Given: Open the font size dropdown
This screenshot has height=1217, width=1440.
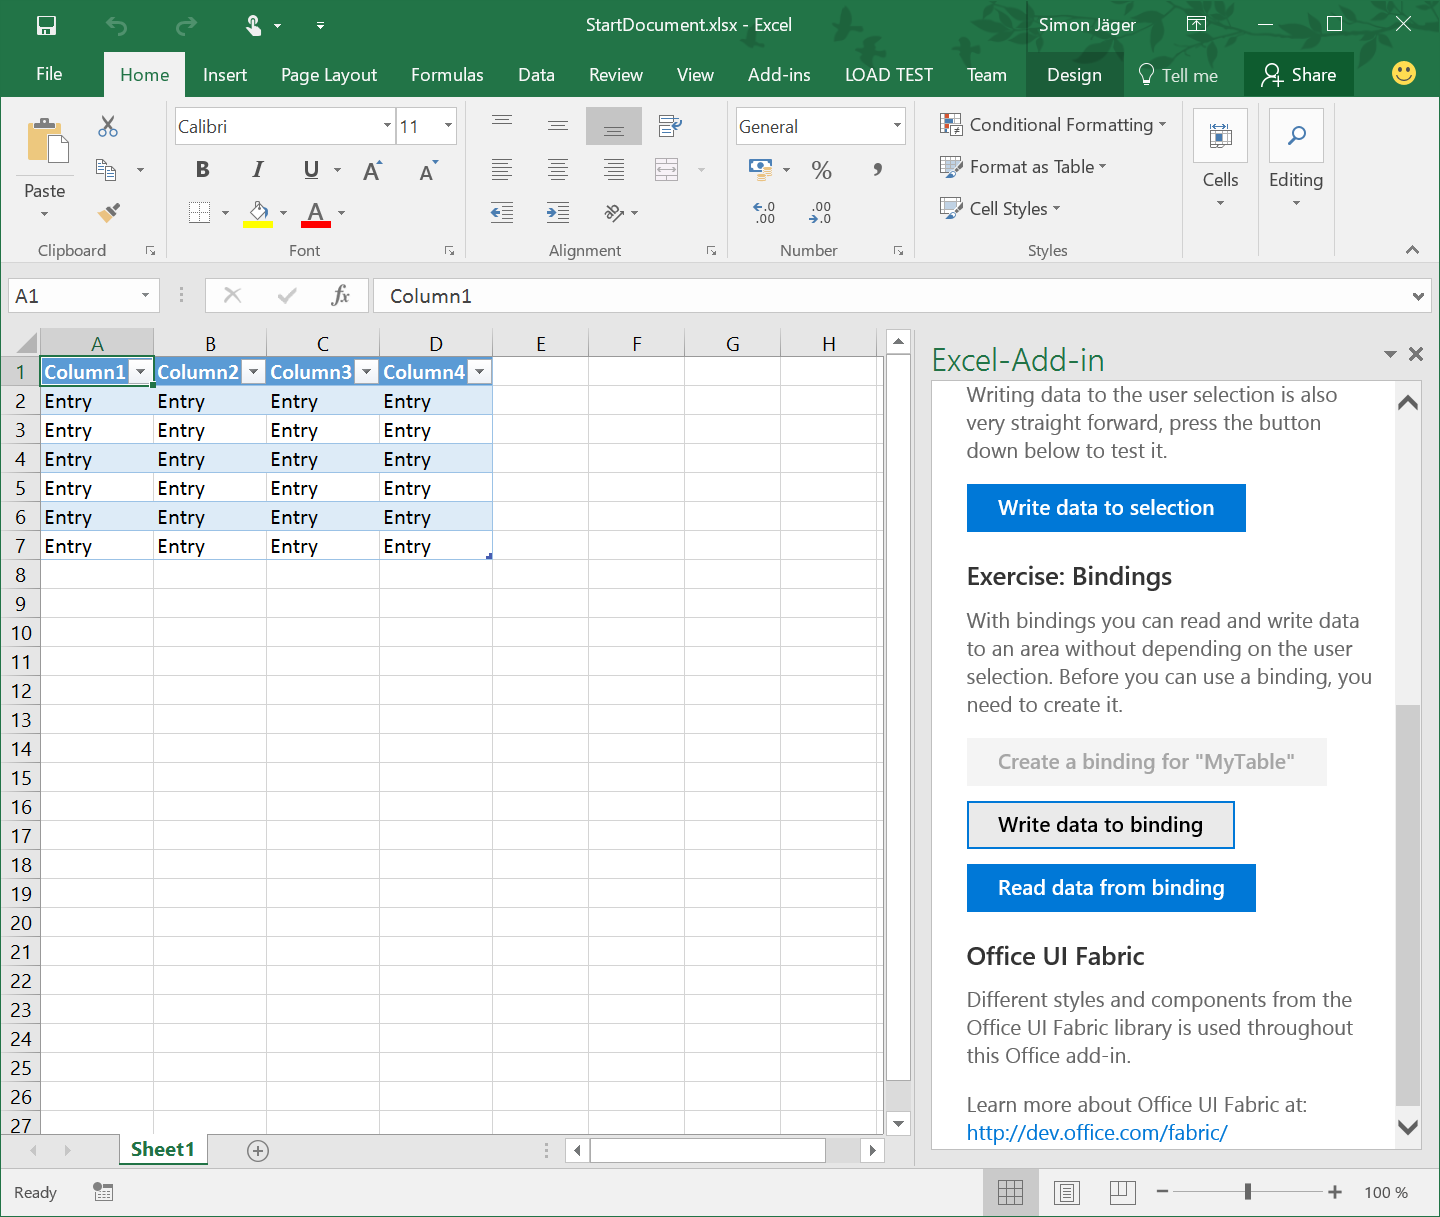Looking at the screenshot, I should pos(448,126).
